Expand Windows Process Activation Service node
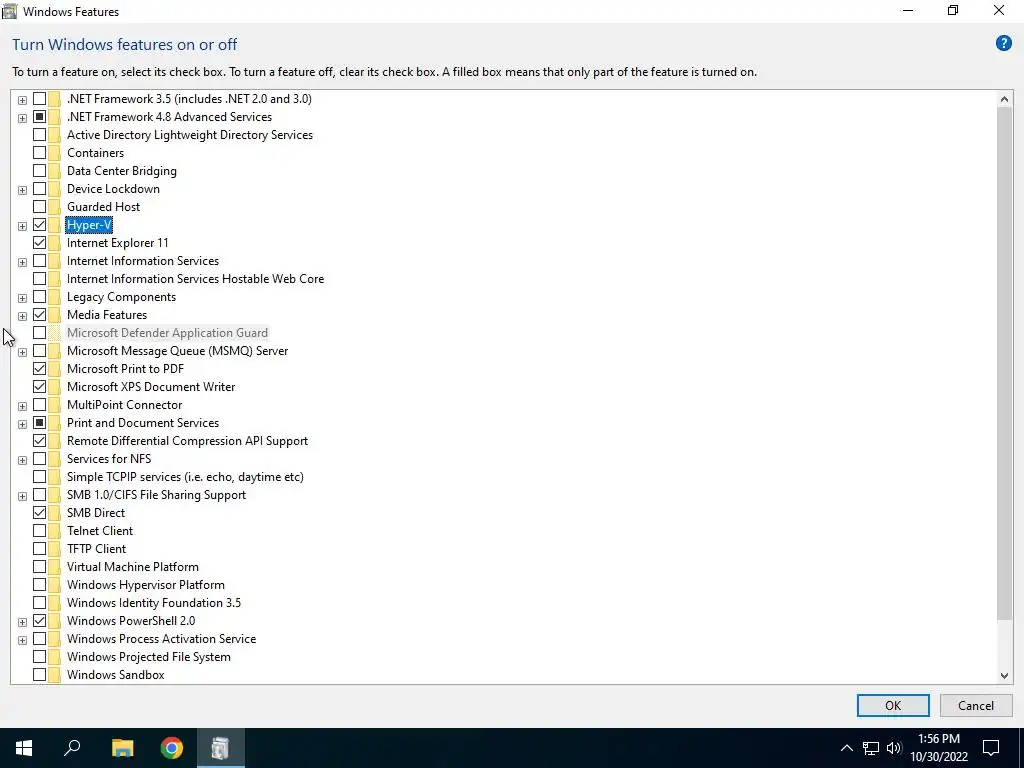Viewport: 1024px width, 768px height. 22,640
